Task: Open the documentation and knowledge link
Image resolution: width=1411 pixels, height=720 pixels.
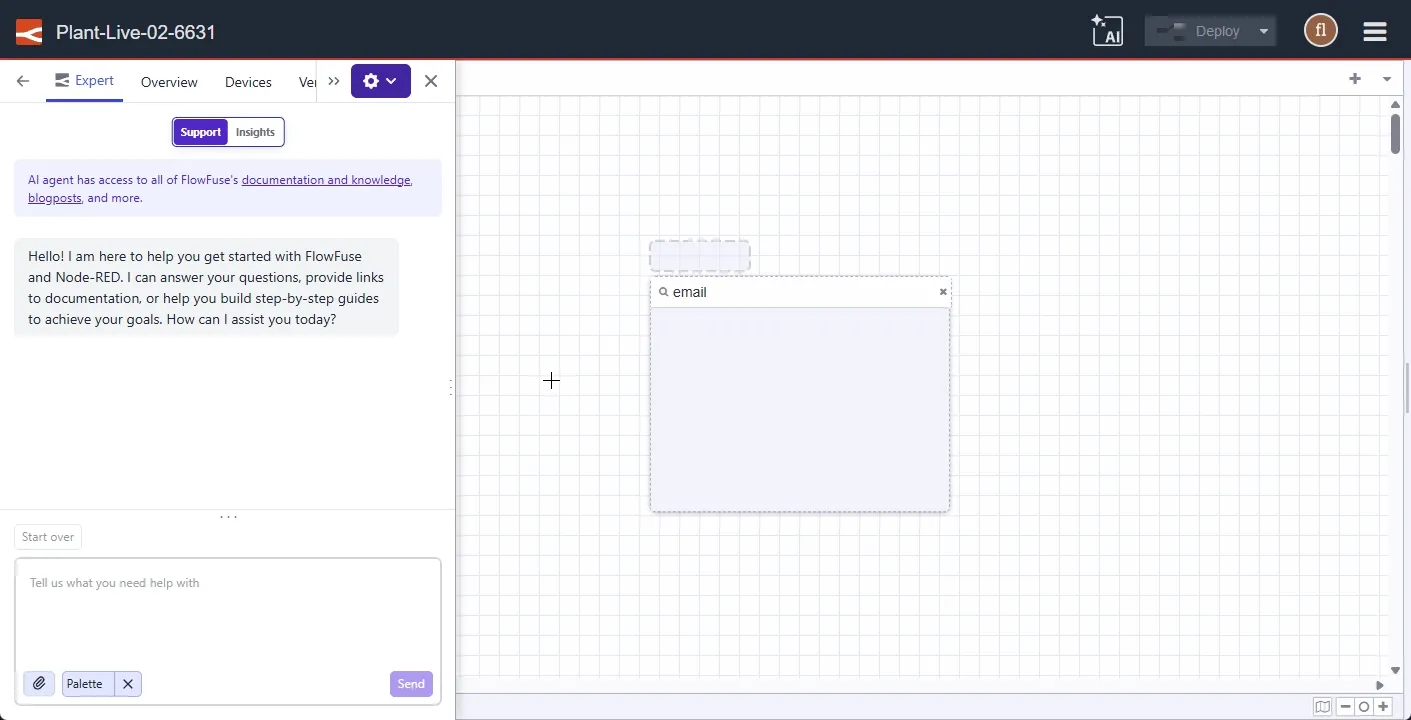Action: click(326, 180)
